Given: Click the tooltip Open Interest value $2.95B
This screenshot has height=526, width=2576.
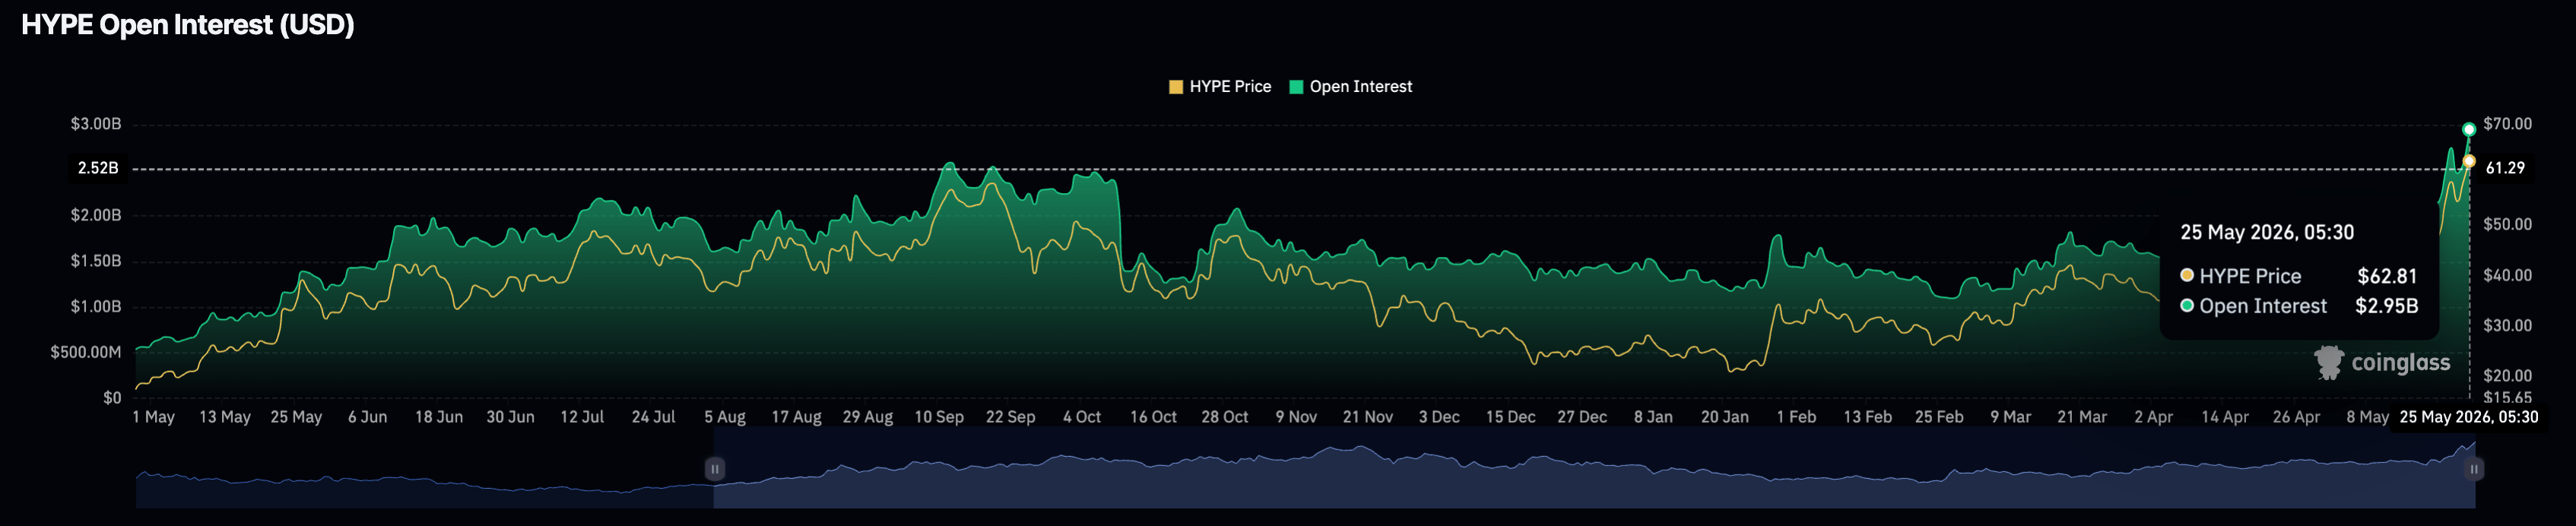Looking at the screenshot, I should point(2386,306).
